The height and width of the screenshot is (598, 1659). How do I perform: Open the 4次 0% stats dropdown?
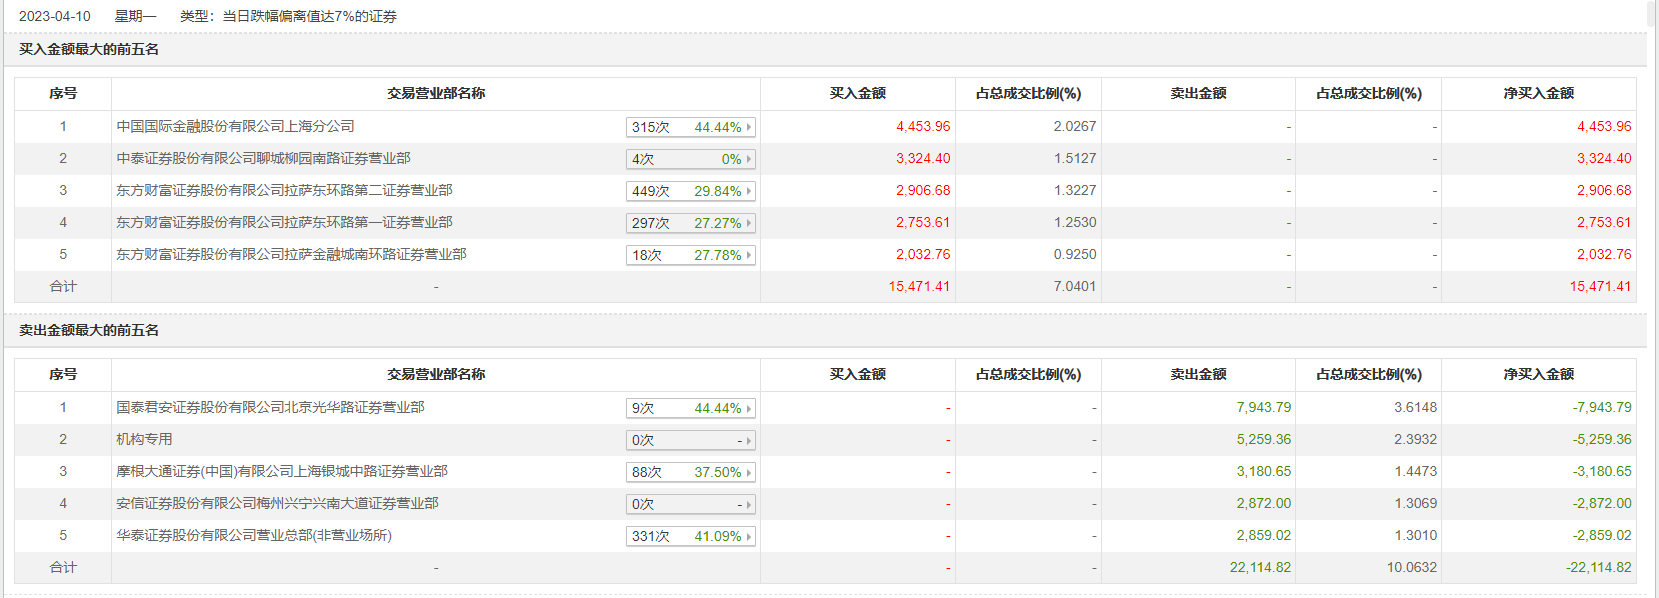coord(690,159)
